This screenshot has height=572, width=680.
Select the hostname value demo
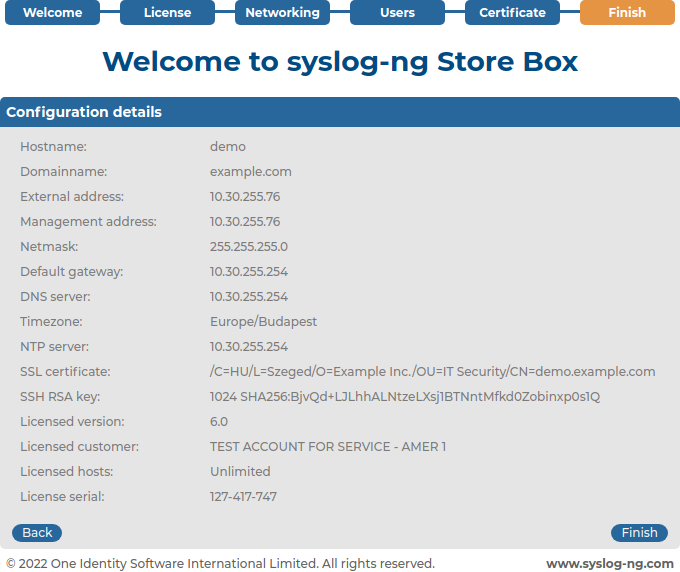coord(228,147)
